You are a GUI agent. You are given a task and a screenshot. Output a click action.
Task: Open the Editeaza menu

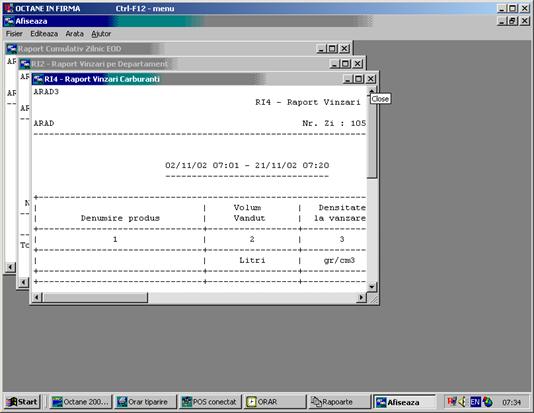[x=44, y=34]
